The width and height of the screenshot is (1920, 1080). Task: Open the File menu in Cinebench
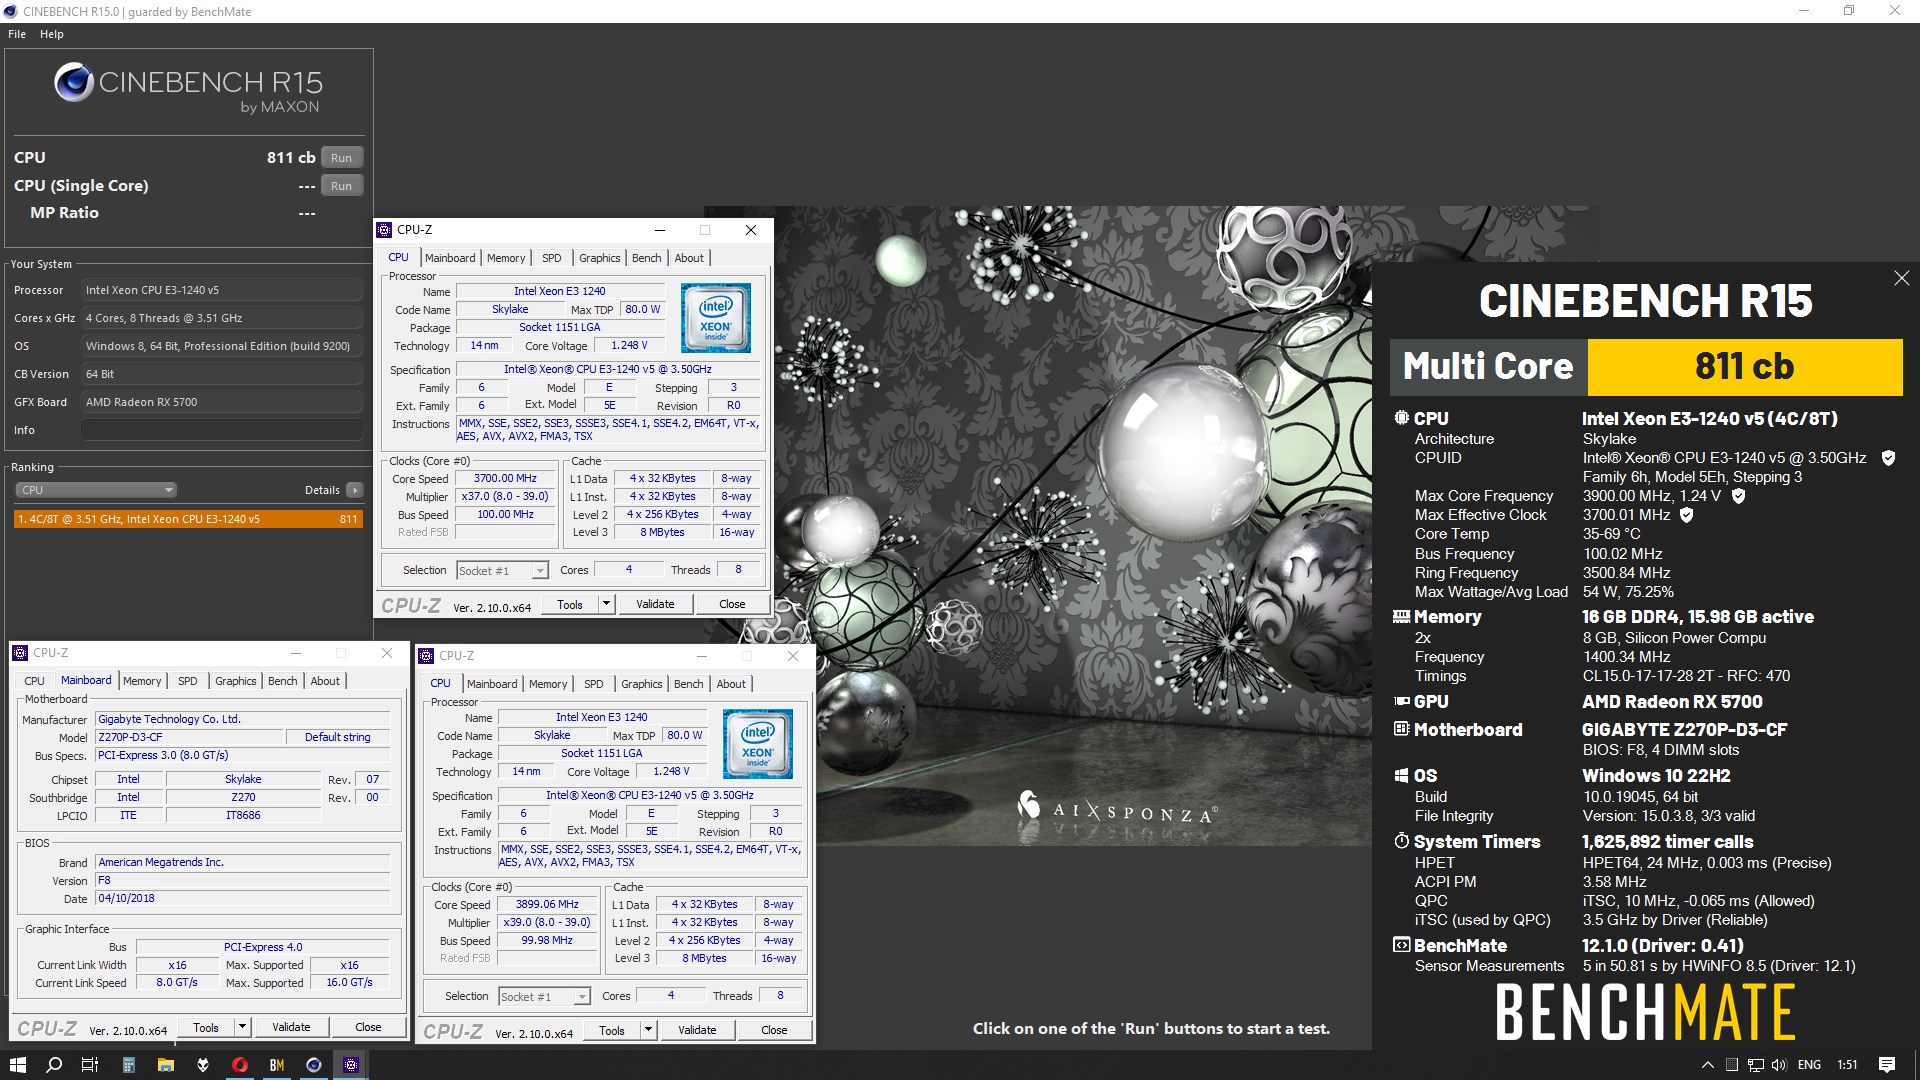click(17, 34)
